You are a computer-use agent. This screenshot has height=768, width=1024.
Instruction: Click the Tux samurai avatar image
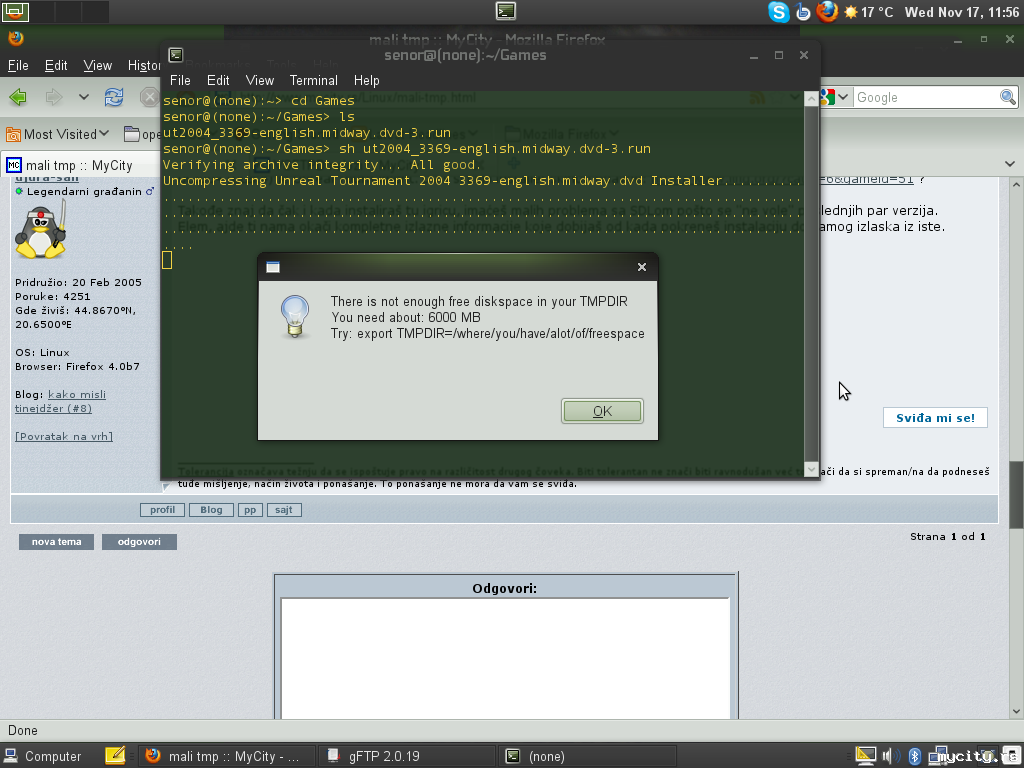(40, 229)
